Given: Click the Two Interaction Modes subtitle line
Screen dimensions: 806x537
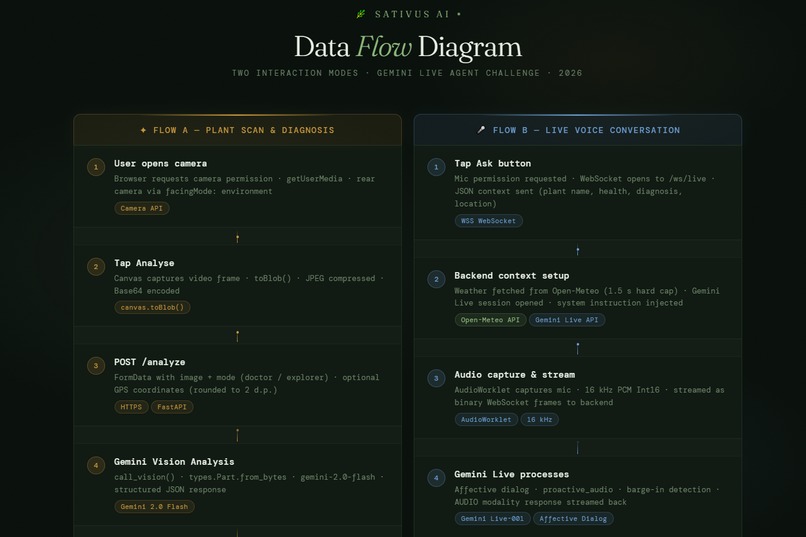Looking at the screenshot, I should click(x=407, y=73).
